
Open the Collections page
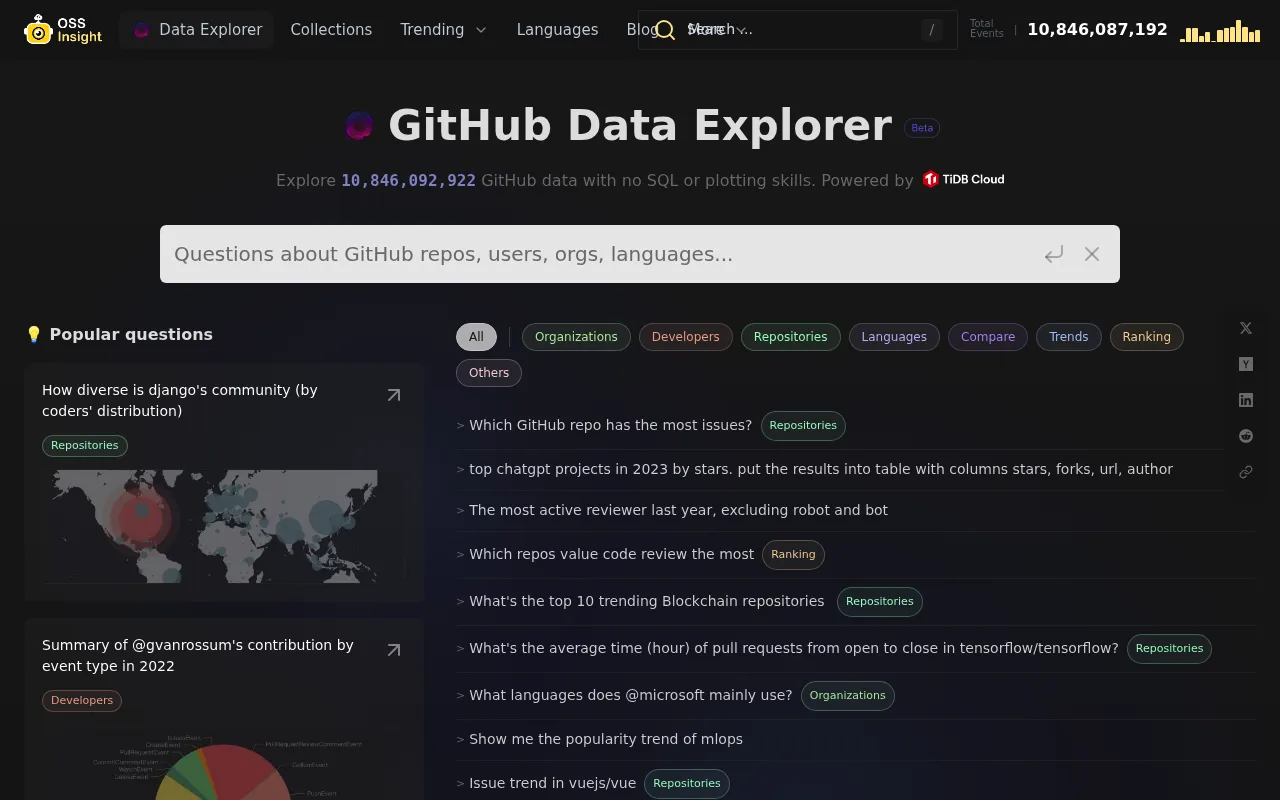331,30
